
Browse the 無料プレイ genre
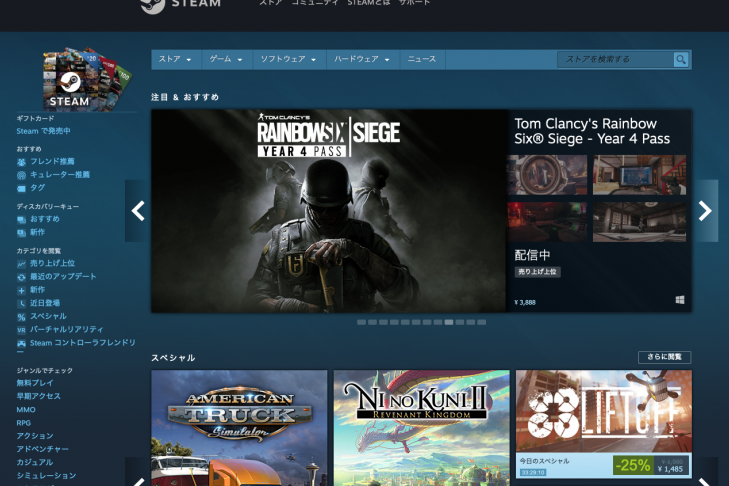[35, 383]
